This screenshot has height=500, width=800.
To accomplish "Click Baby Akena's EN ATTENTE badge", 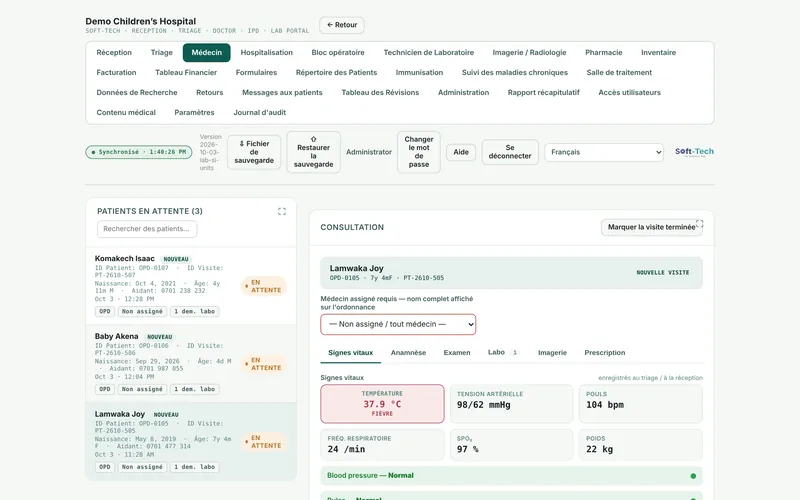I will [x=264, y=364].
